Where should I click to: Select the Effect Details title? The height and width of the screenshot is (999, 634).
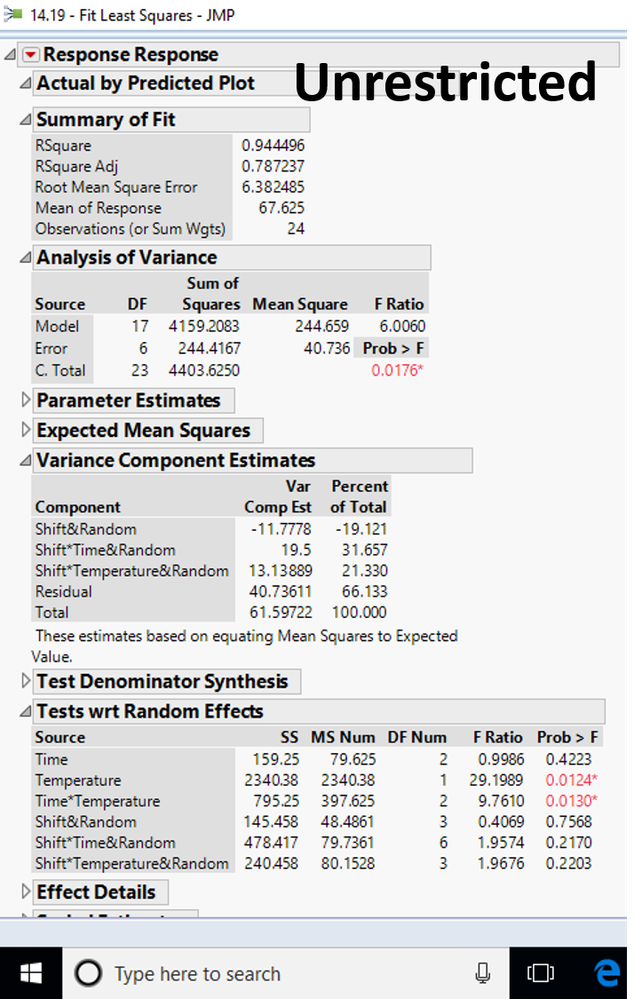[x=101, y=892]
